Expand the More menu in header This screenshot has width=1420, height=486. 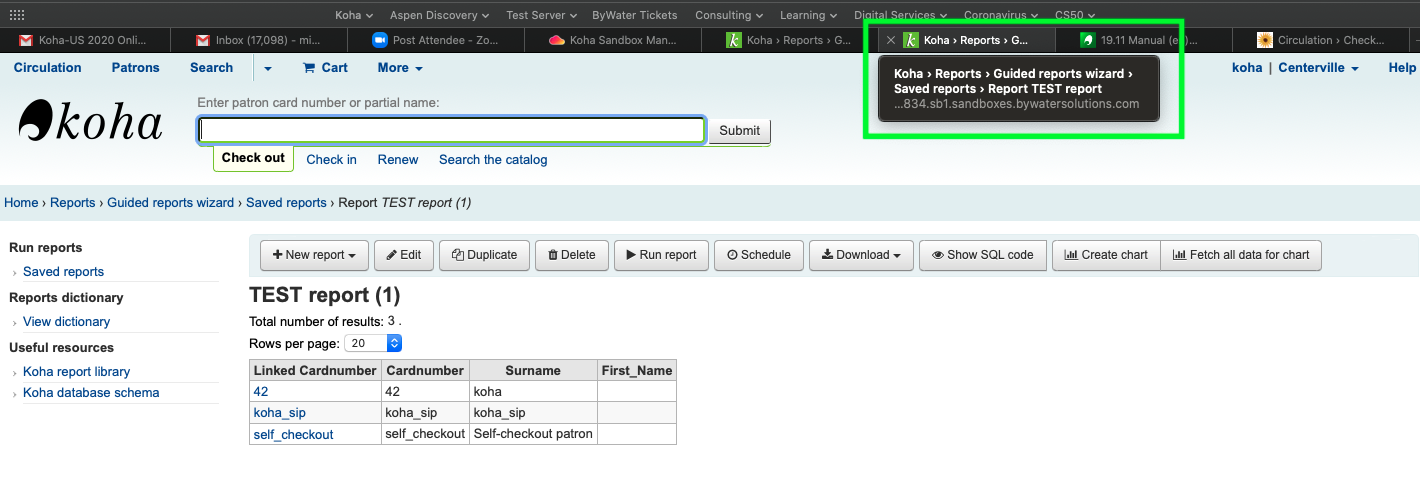399,68
